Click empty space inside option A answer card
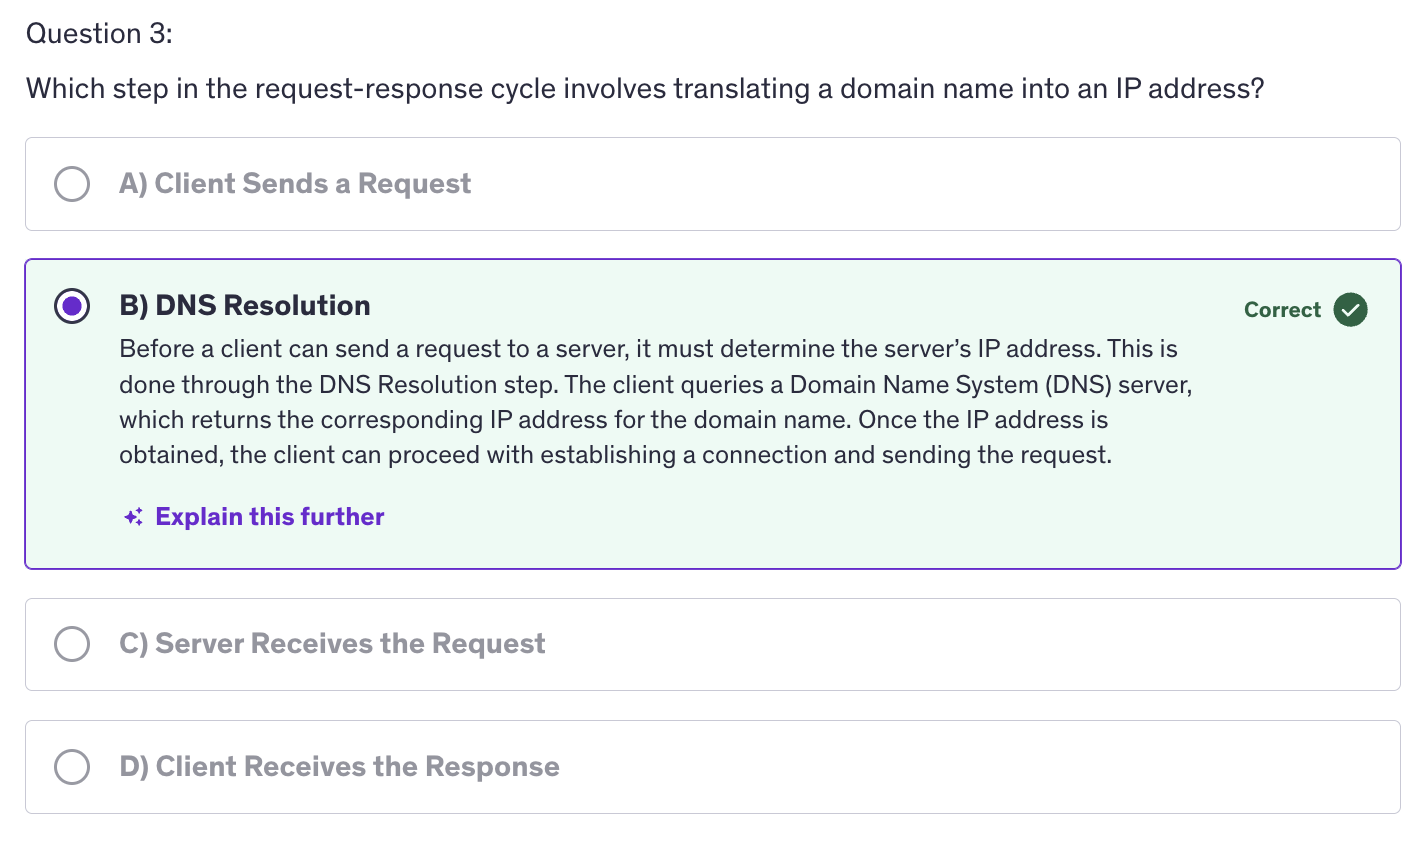Viewport: 1424px width, 846px height. tap(900, 184)
